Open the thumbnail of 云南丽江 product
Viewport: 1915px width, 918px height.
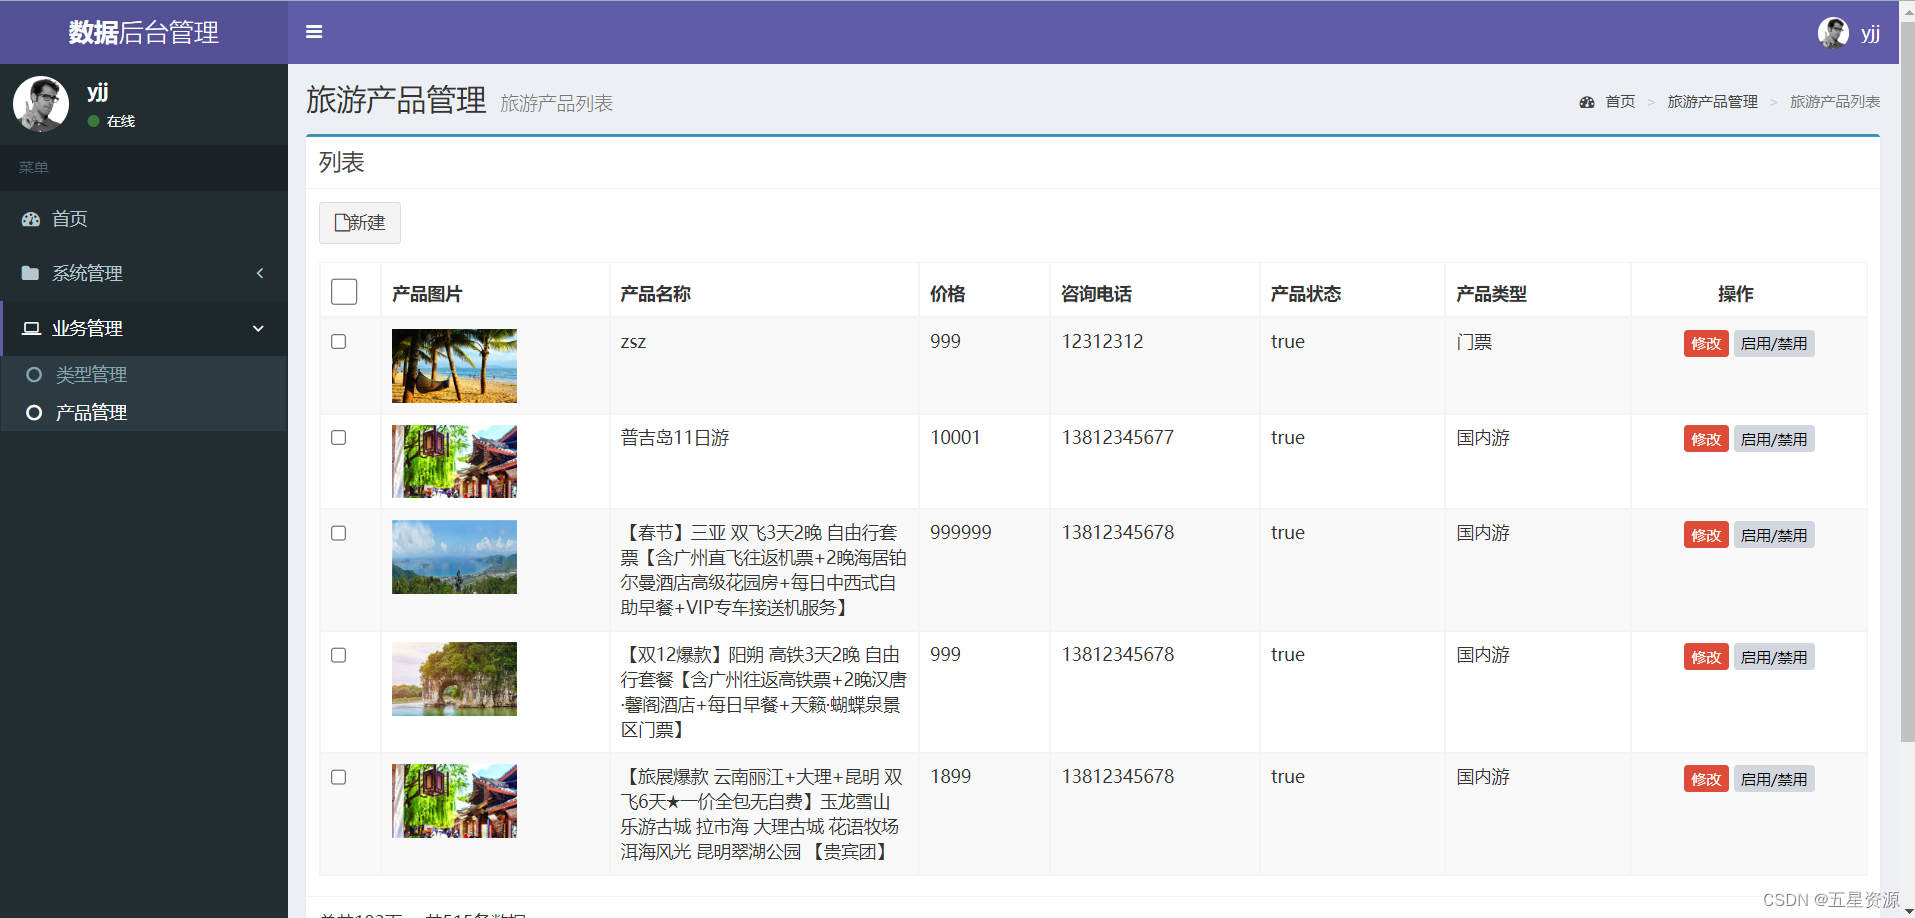point(454,801)
